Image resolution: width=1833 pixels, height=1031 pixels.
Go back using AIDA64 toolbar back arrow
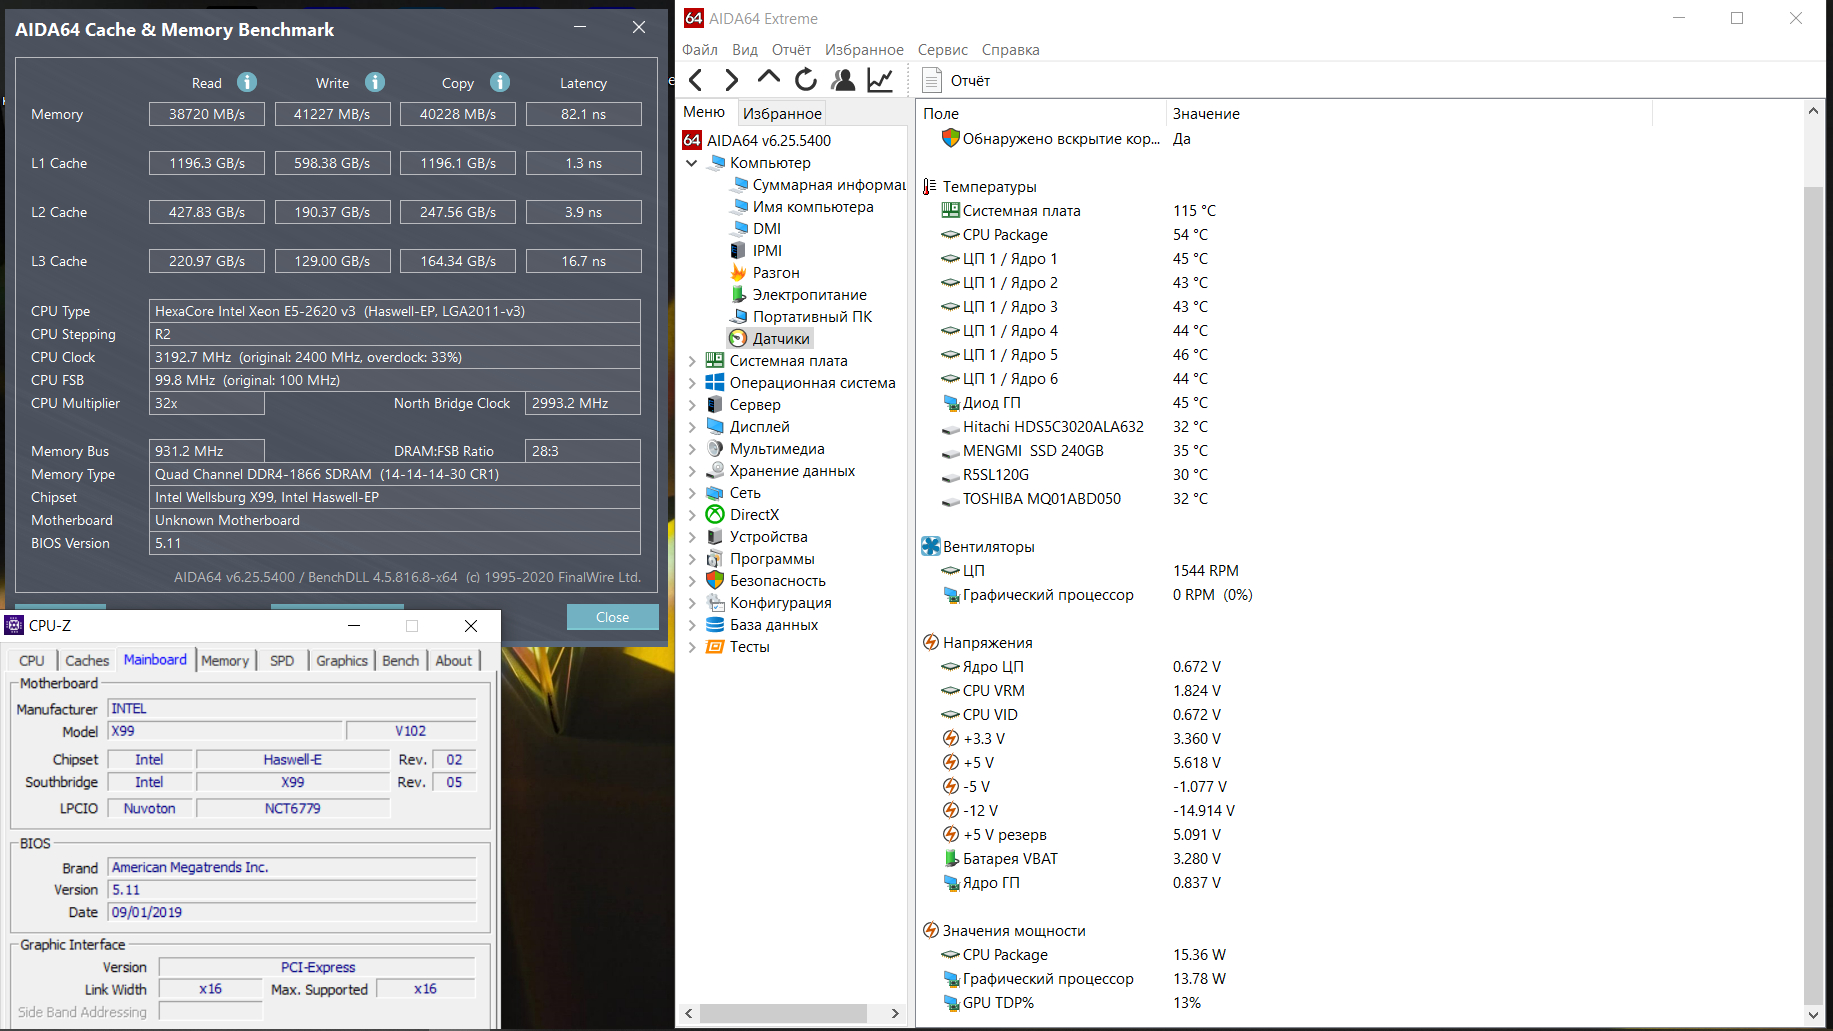pyautogui.click(x=697, y=80)
